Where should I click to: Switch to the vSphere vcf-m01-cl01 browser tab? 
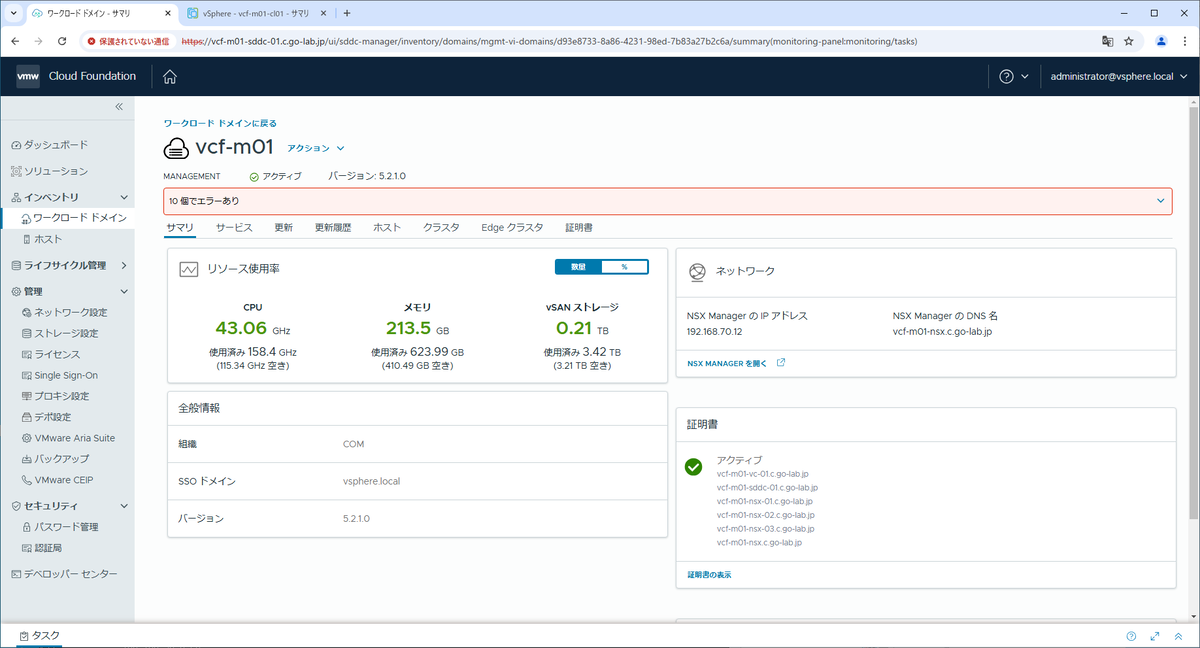pos(254,13)
